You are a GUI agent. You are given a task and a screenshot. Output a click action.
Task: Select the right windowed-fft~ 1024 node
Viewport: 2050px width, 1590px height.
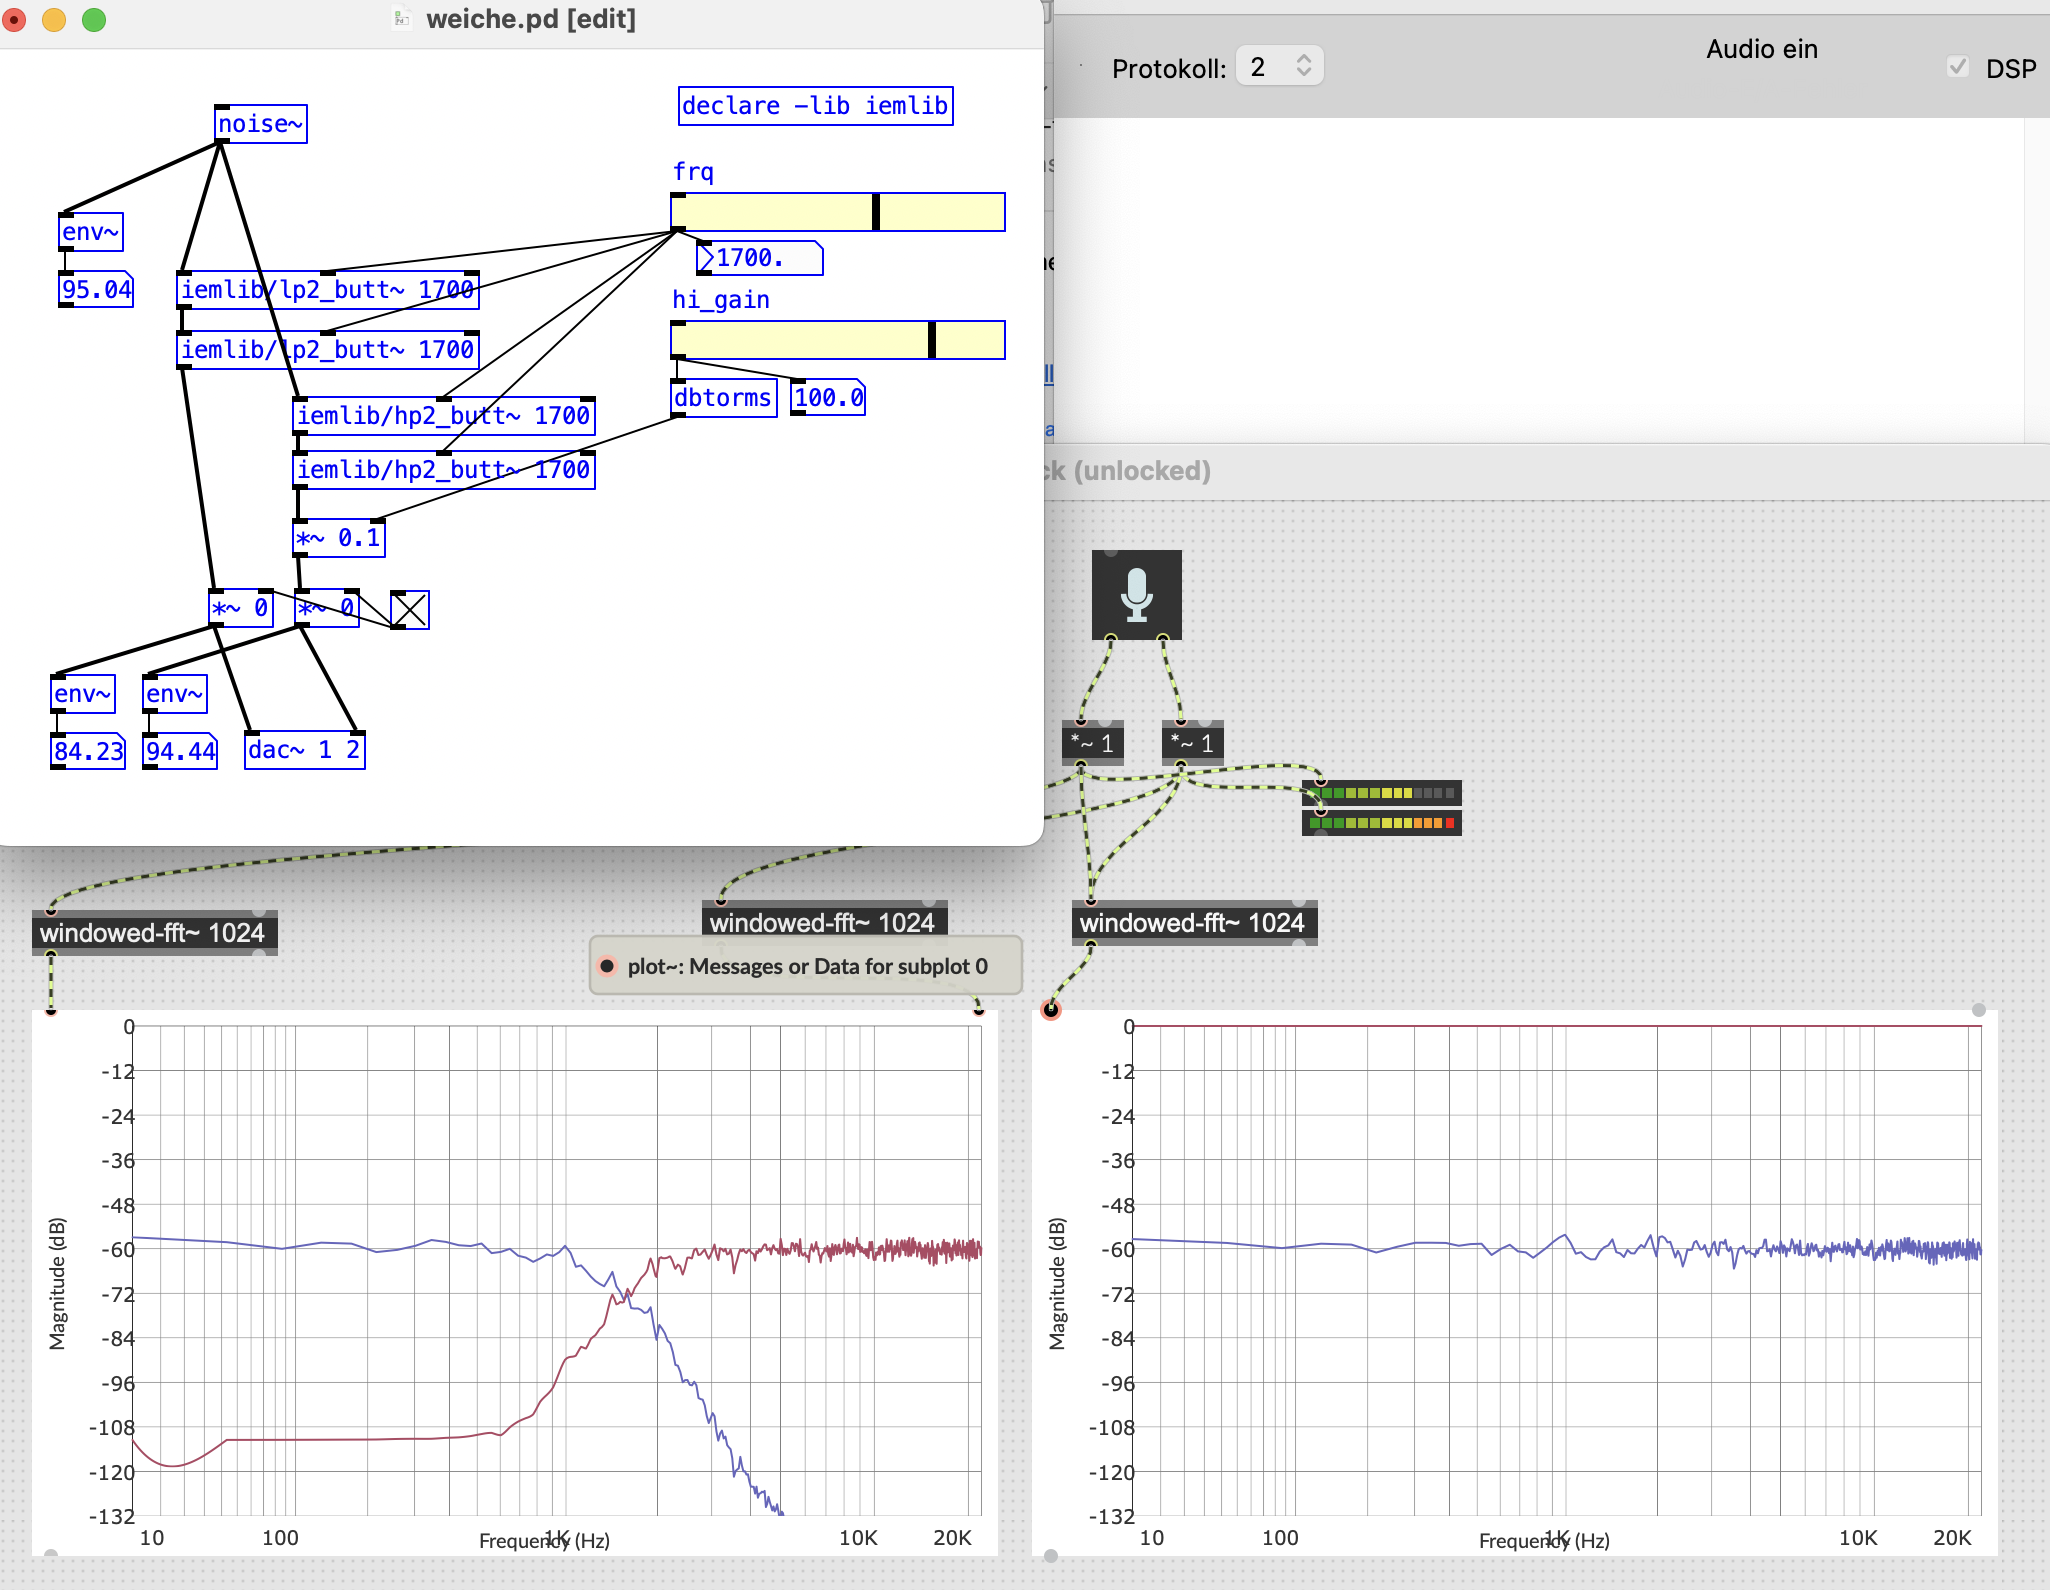(1193, 923)
